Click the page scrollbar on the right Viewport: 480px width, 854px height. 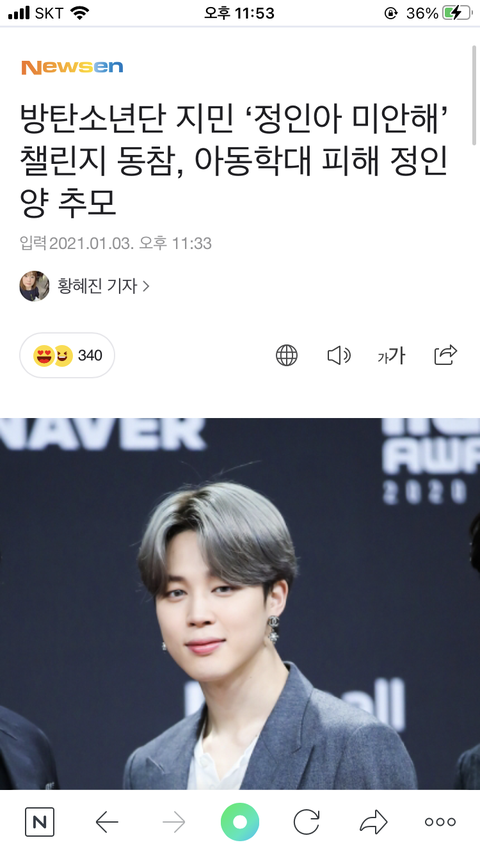click(475, 95)
